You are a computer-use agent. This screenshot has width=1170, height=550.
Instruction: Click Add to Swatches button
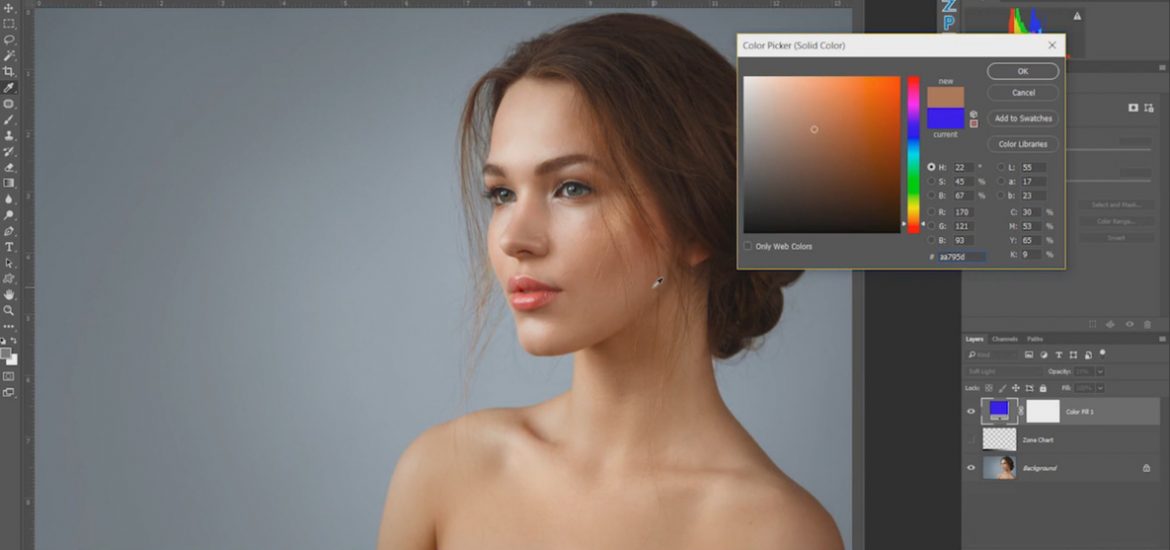click(1023, 119)
